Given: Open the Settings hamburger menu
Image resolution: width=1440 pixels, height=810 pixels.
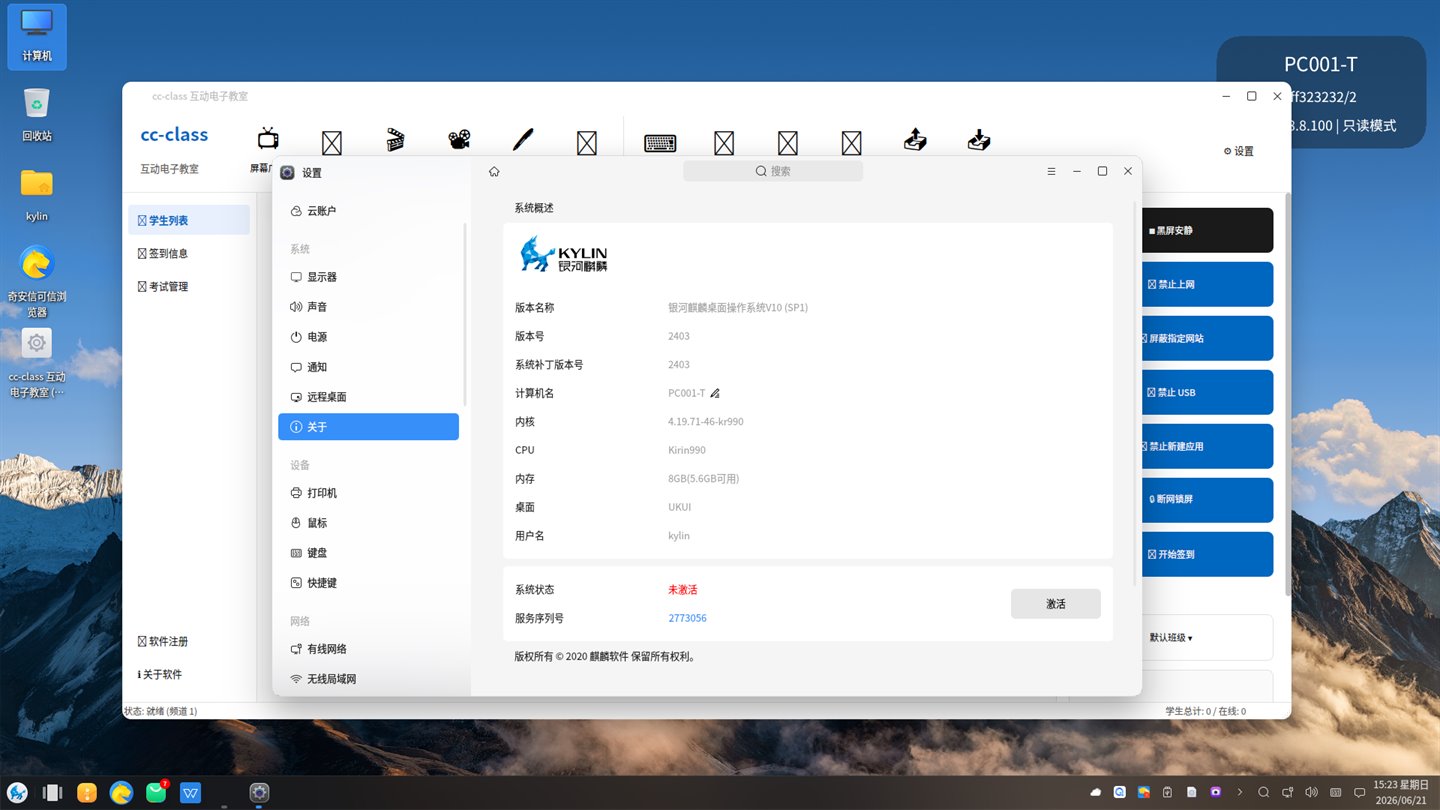Looking at the screenshot, I should tap(1051, 172).
